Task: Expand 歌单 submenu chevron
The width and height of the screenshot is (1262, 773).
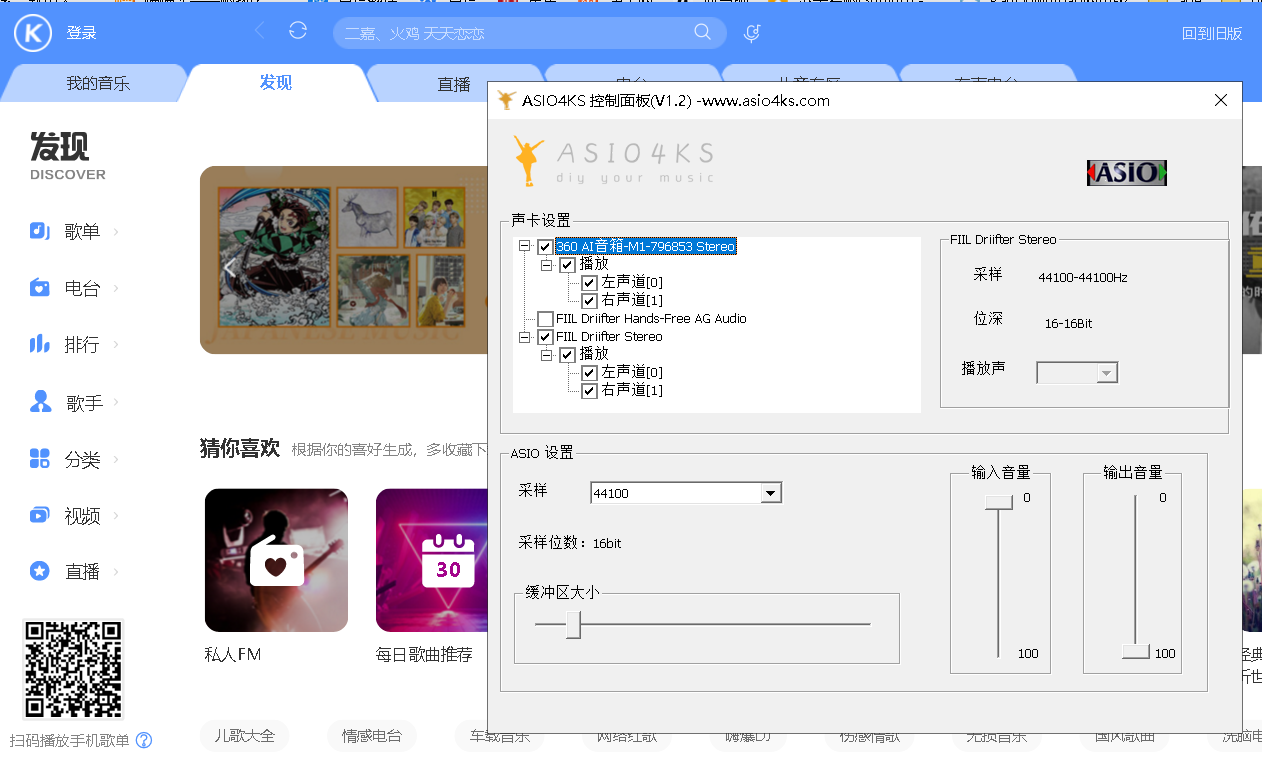Action: tap(116, 231)
